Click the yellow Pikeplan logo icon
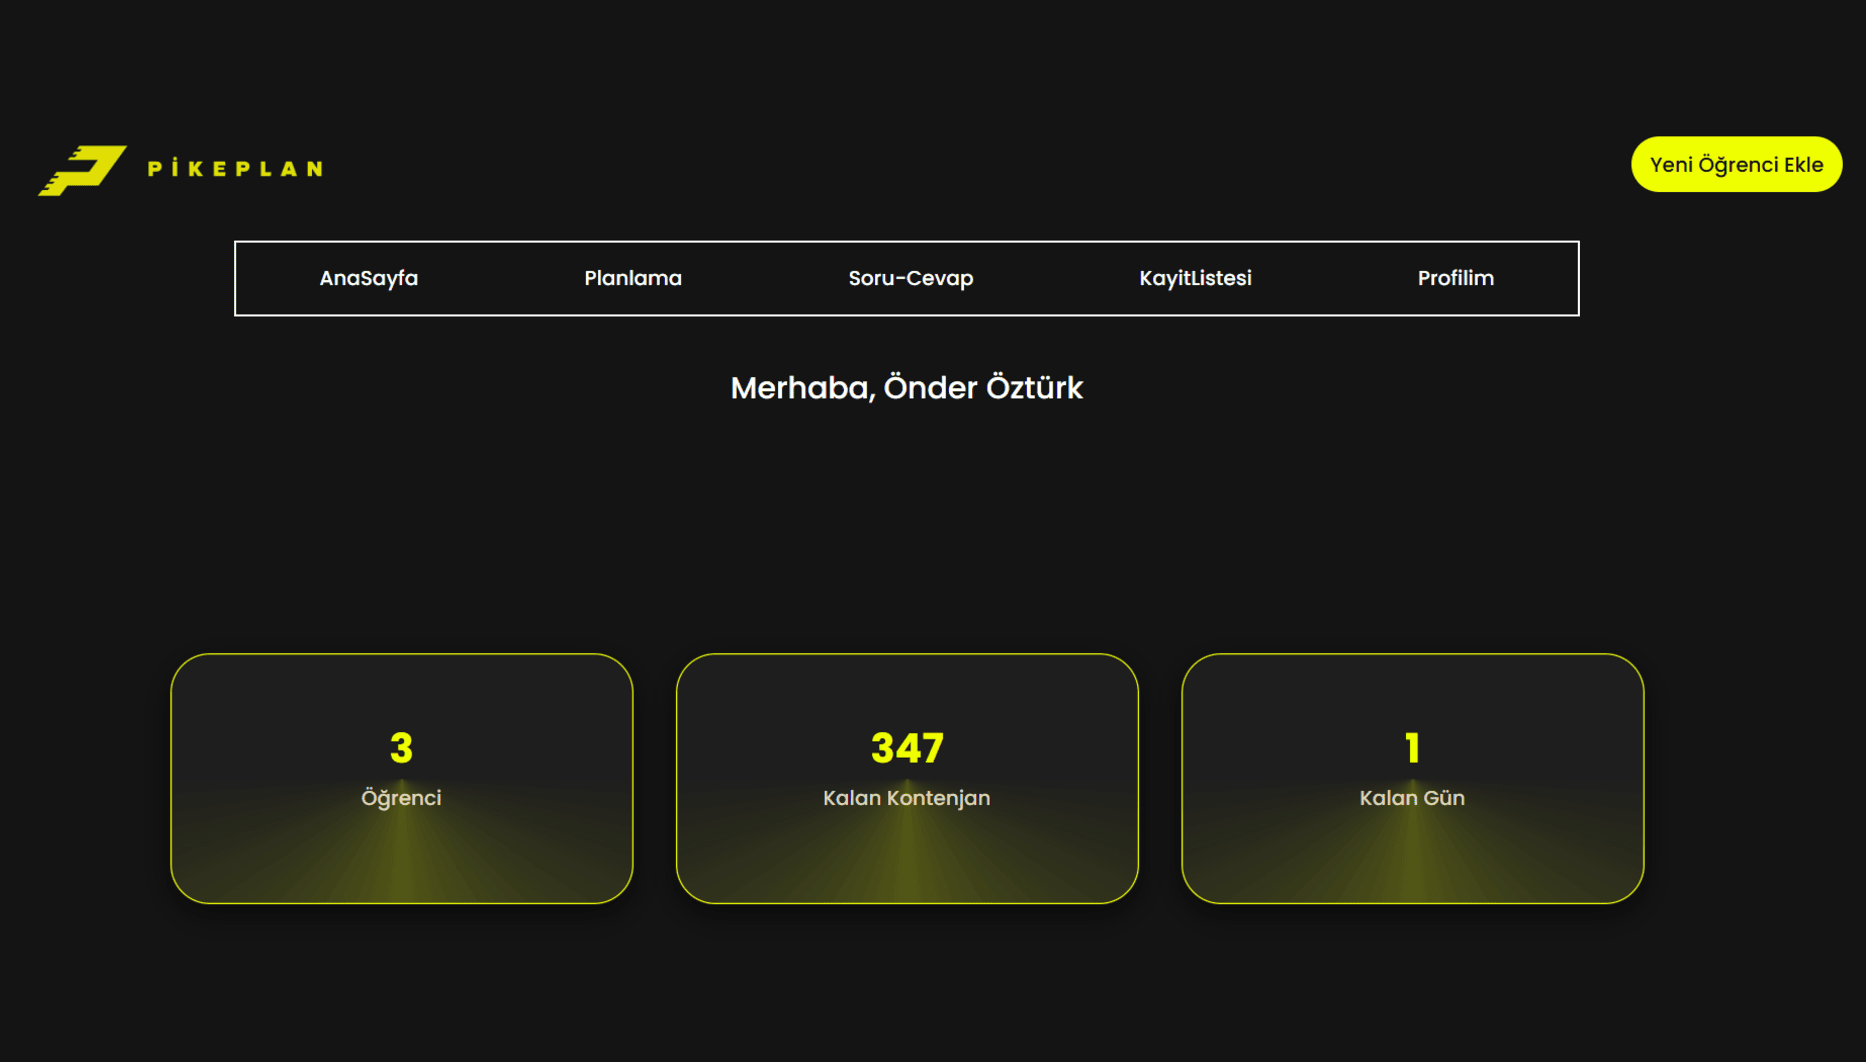Screen dimensions: 1866x1062 coord(82,169)
